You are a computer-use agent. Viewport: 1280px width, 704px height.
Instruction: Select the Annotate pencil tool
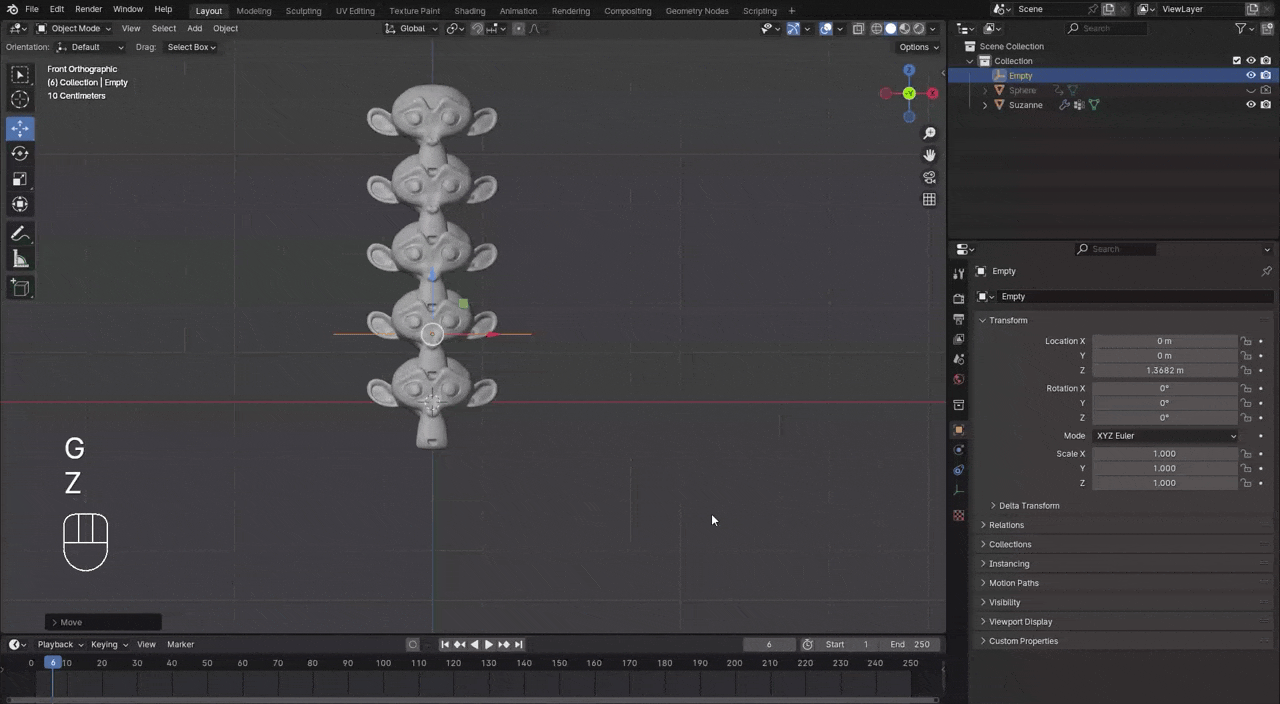point(20,234)
